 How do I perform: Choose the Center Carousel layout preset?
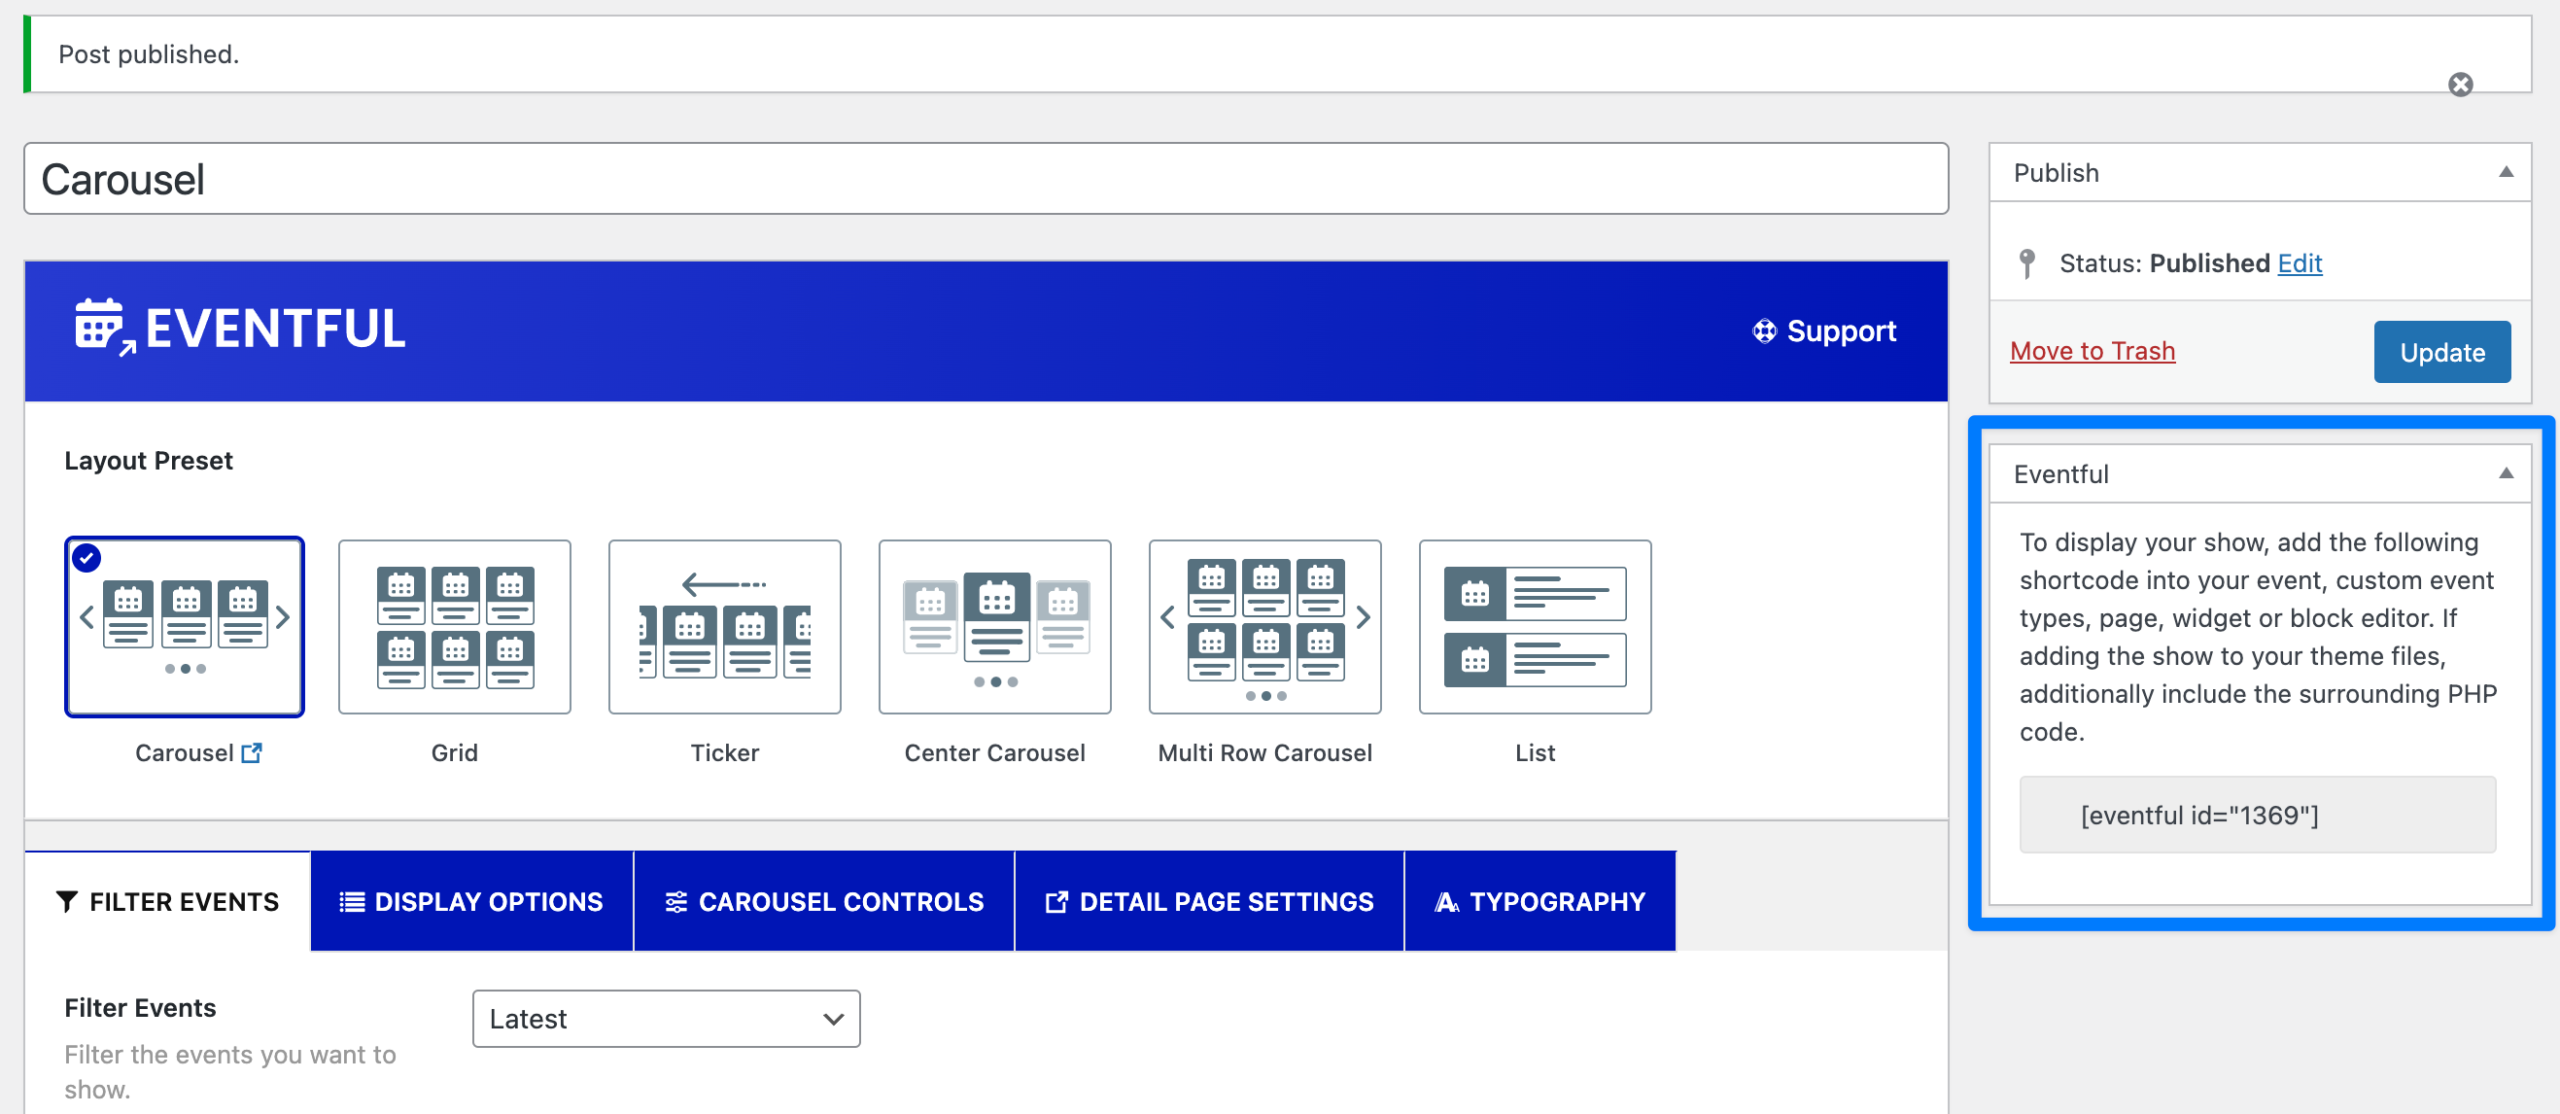click(x=995, y=627)
